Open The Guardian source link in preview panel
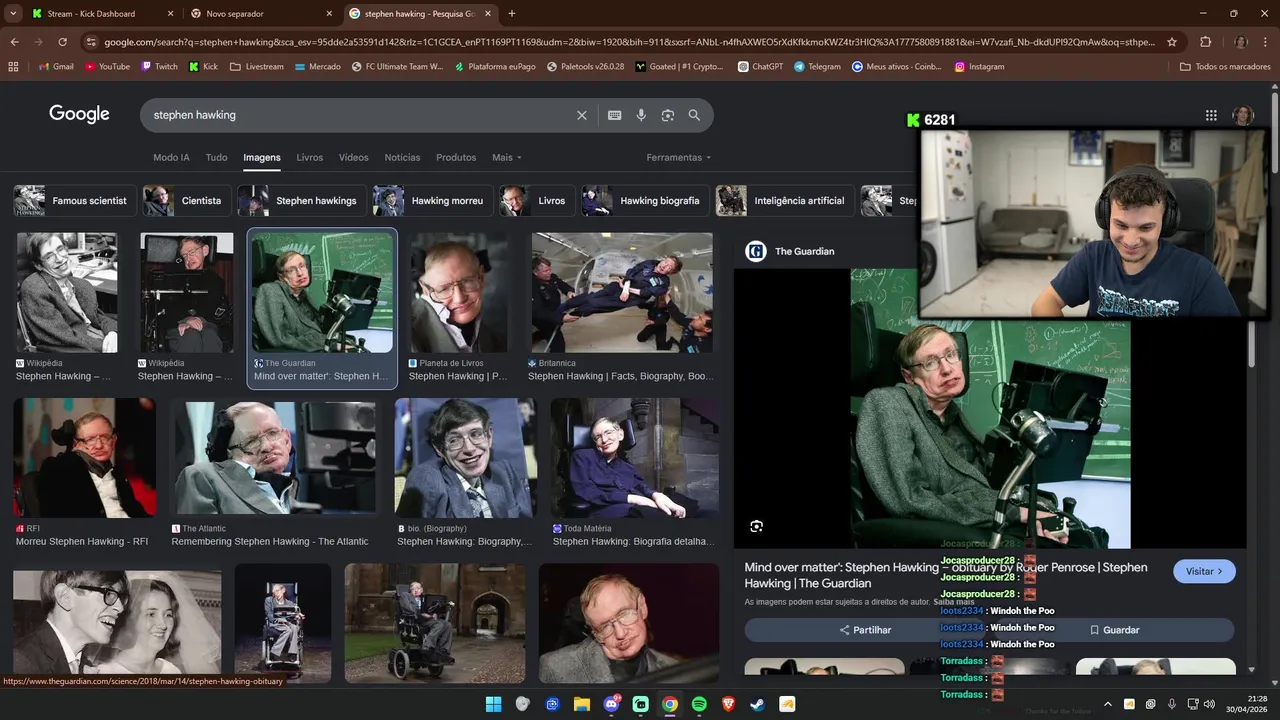The image size is (1280, 720). [790, 251]
